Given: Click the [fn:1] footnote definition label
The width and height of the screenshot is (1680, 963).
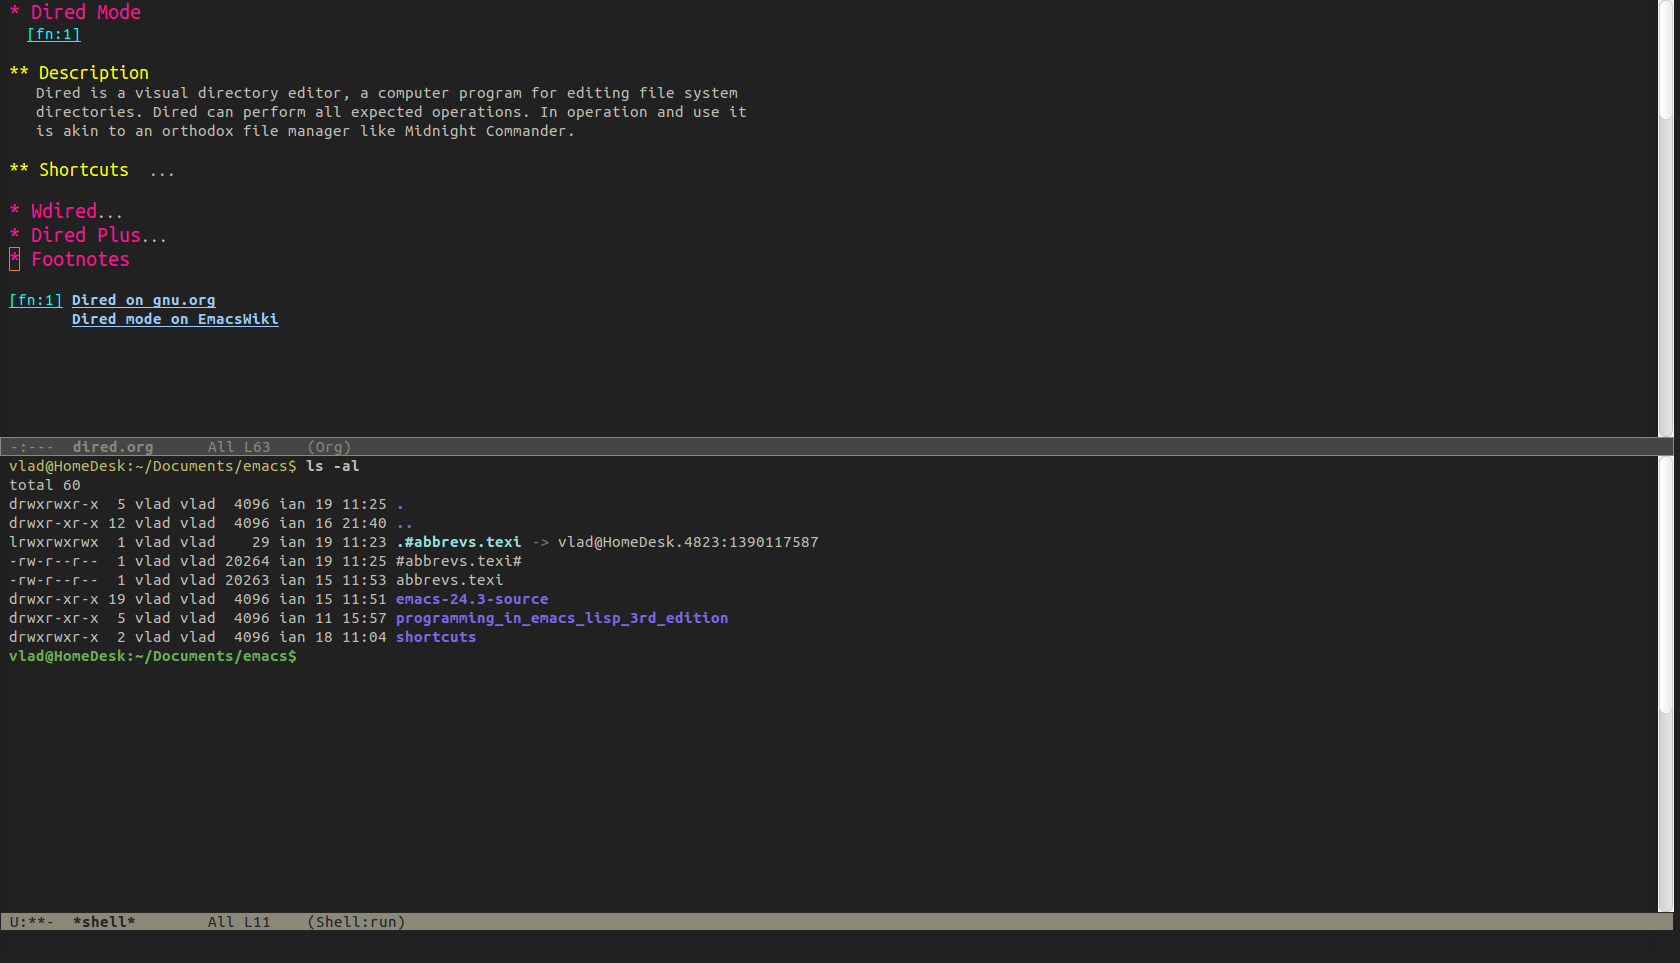Looking at the screenshot, I should (x=36, y=300).
